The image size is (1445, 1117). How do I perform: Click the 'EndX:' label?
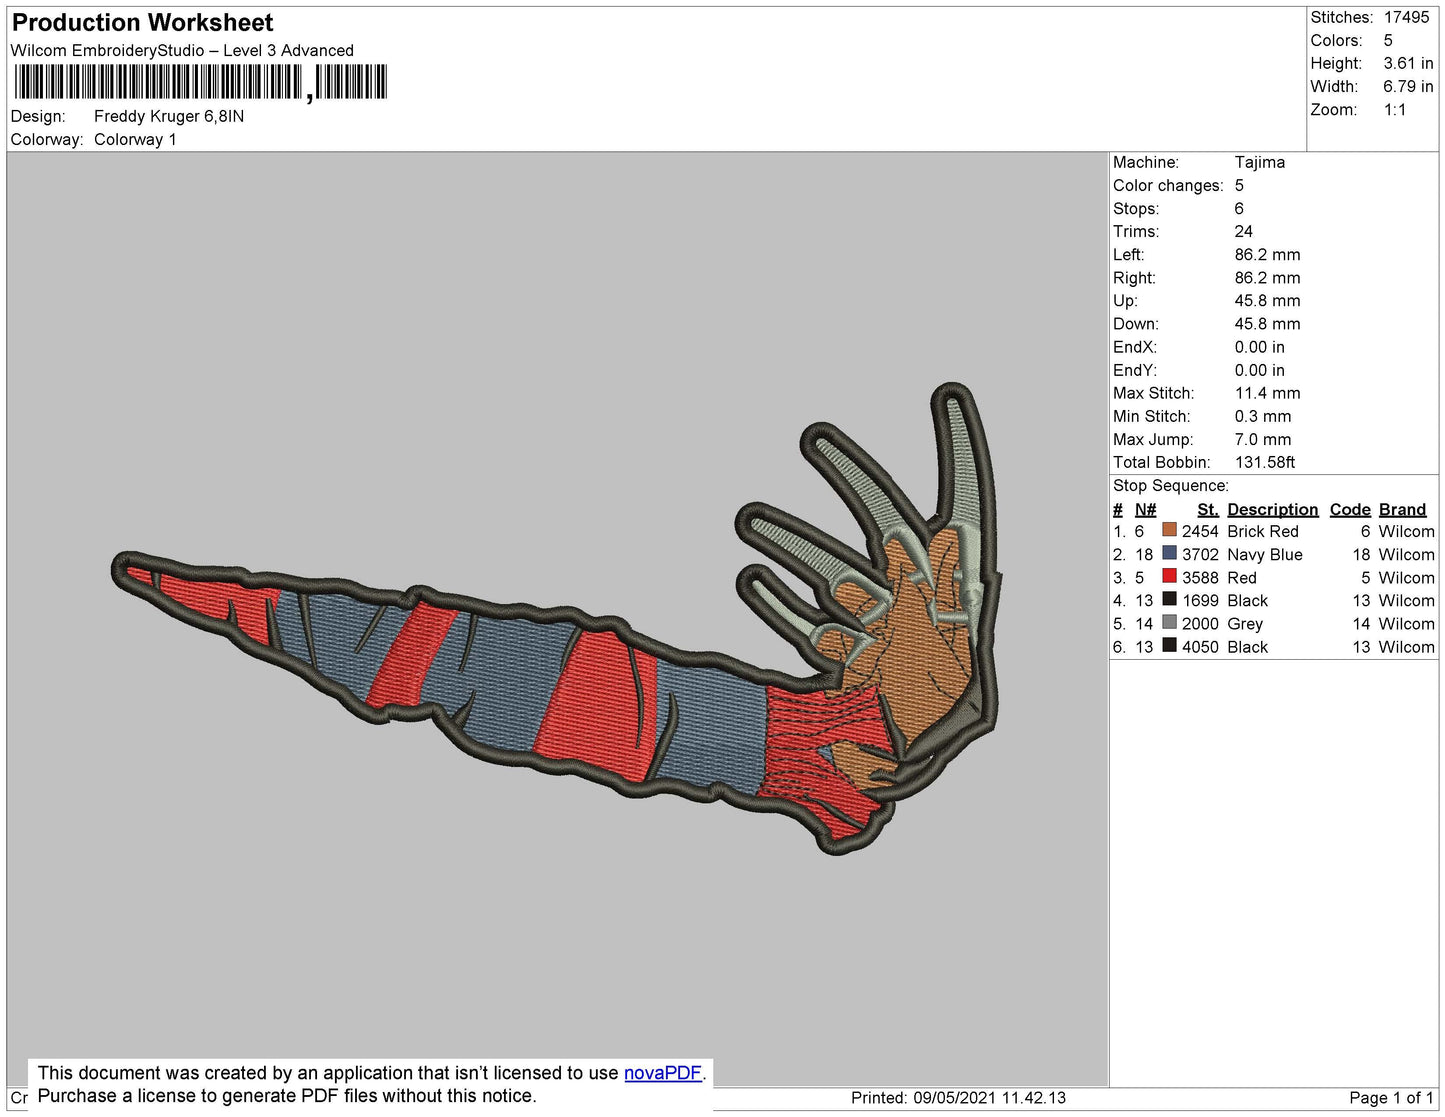click(x=1135, y=347)
